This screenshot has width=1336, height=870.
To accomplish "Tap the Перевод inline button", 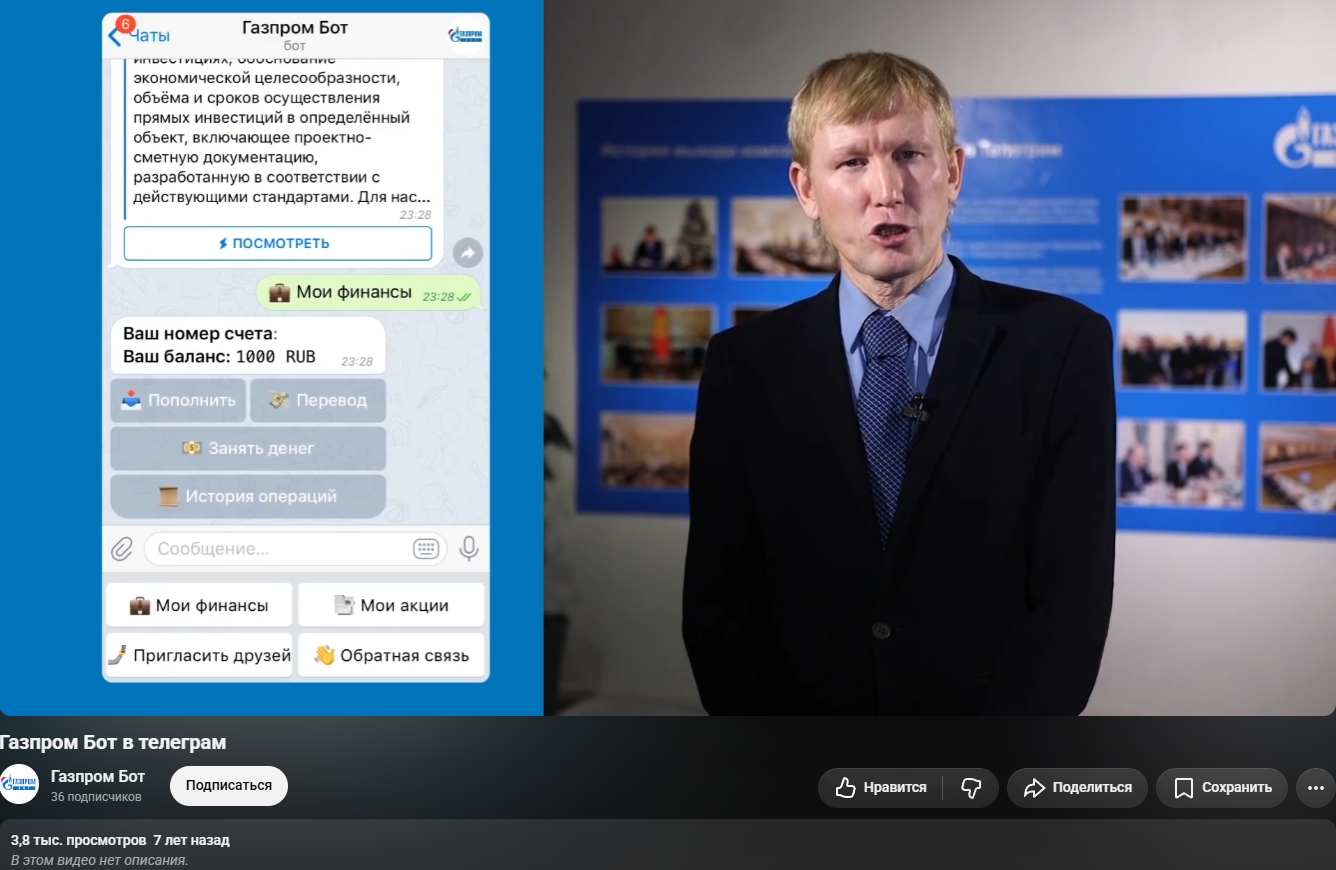I will (x=318, y=400).
